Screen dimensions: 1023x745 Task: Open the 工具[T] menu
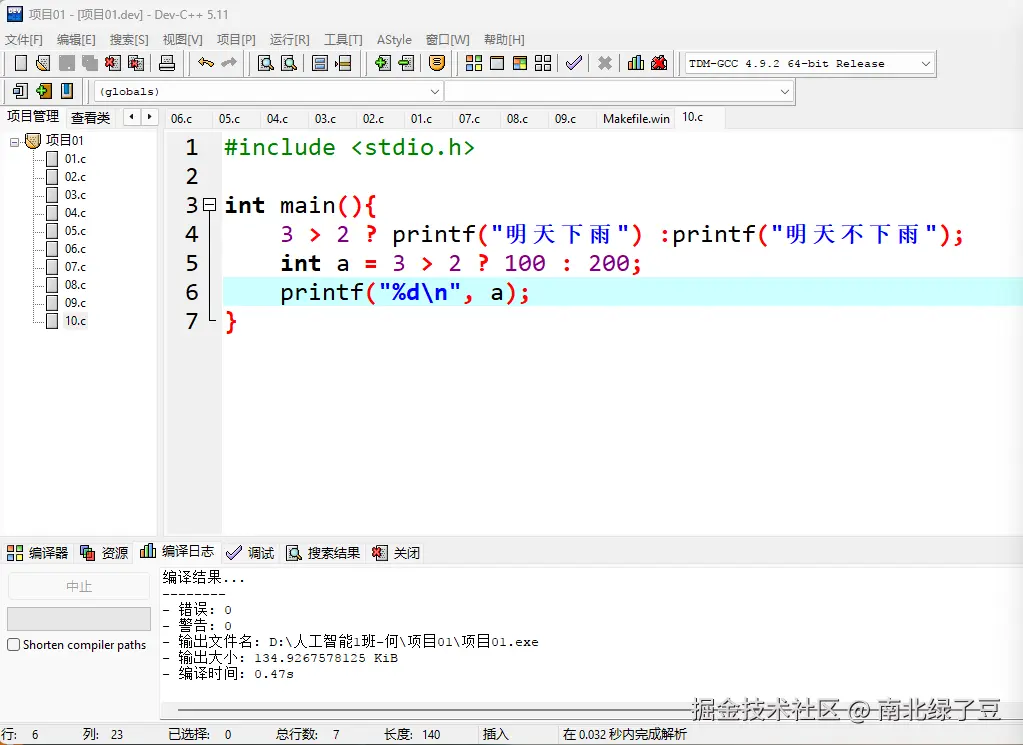(343, 40)
